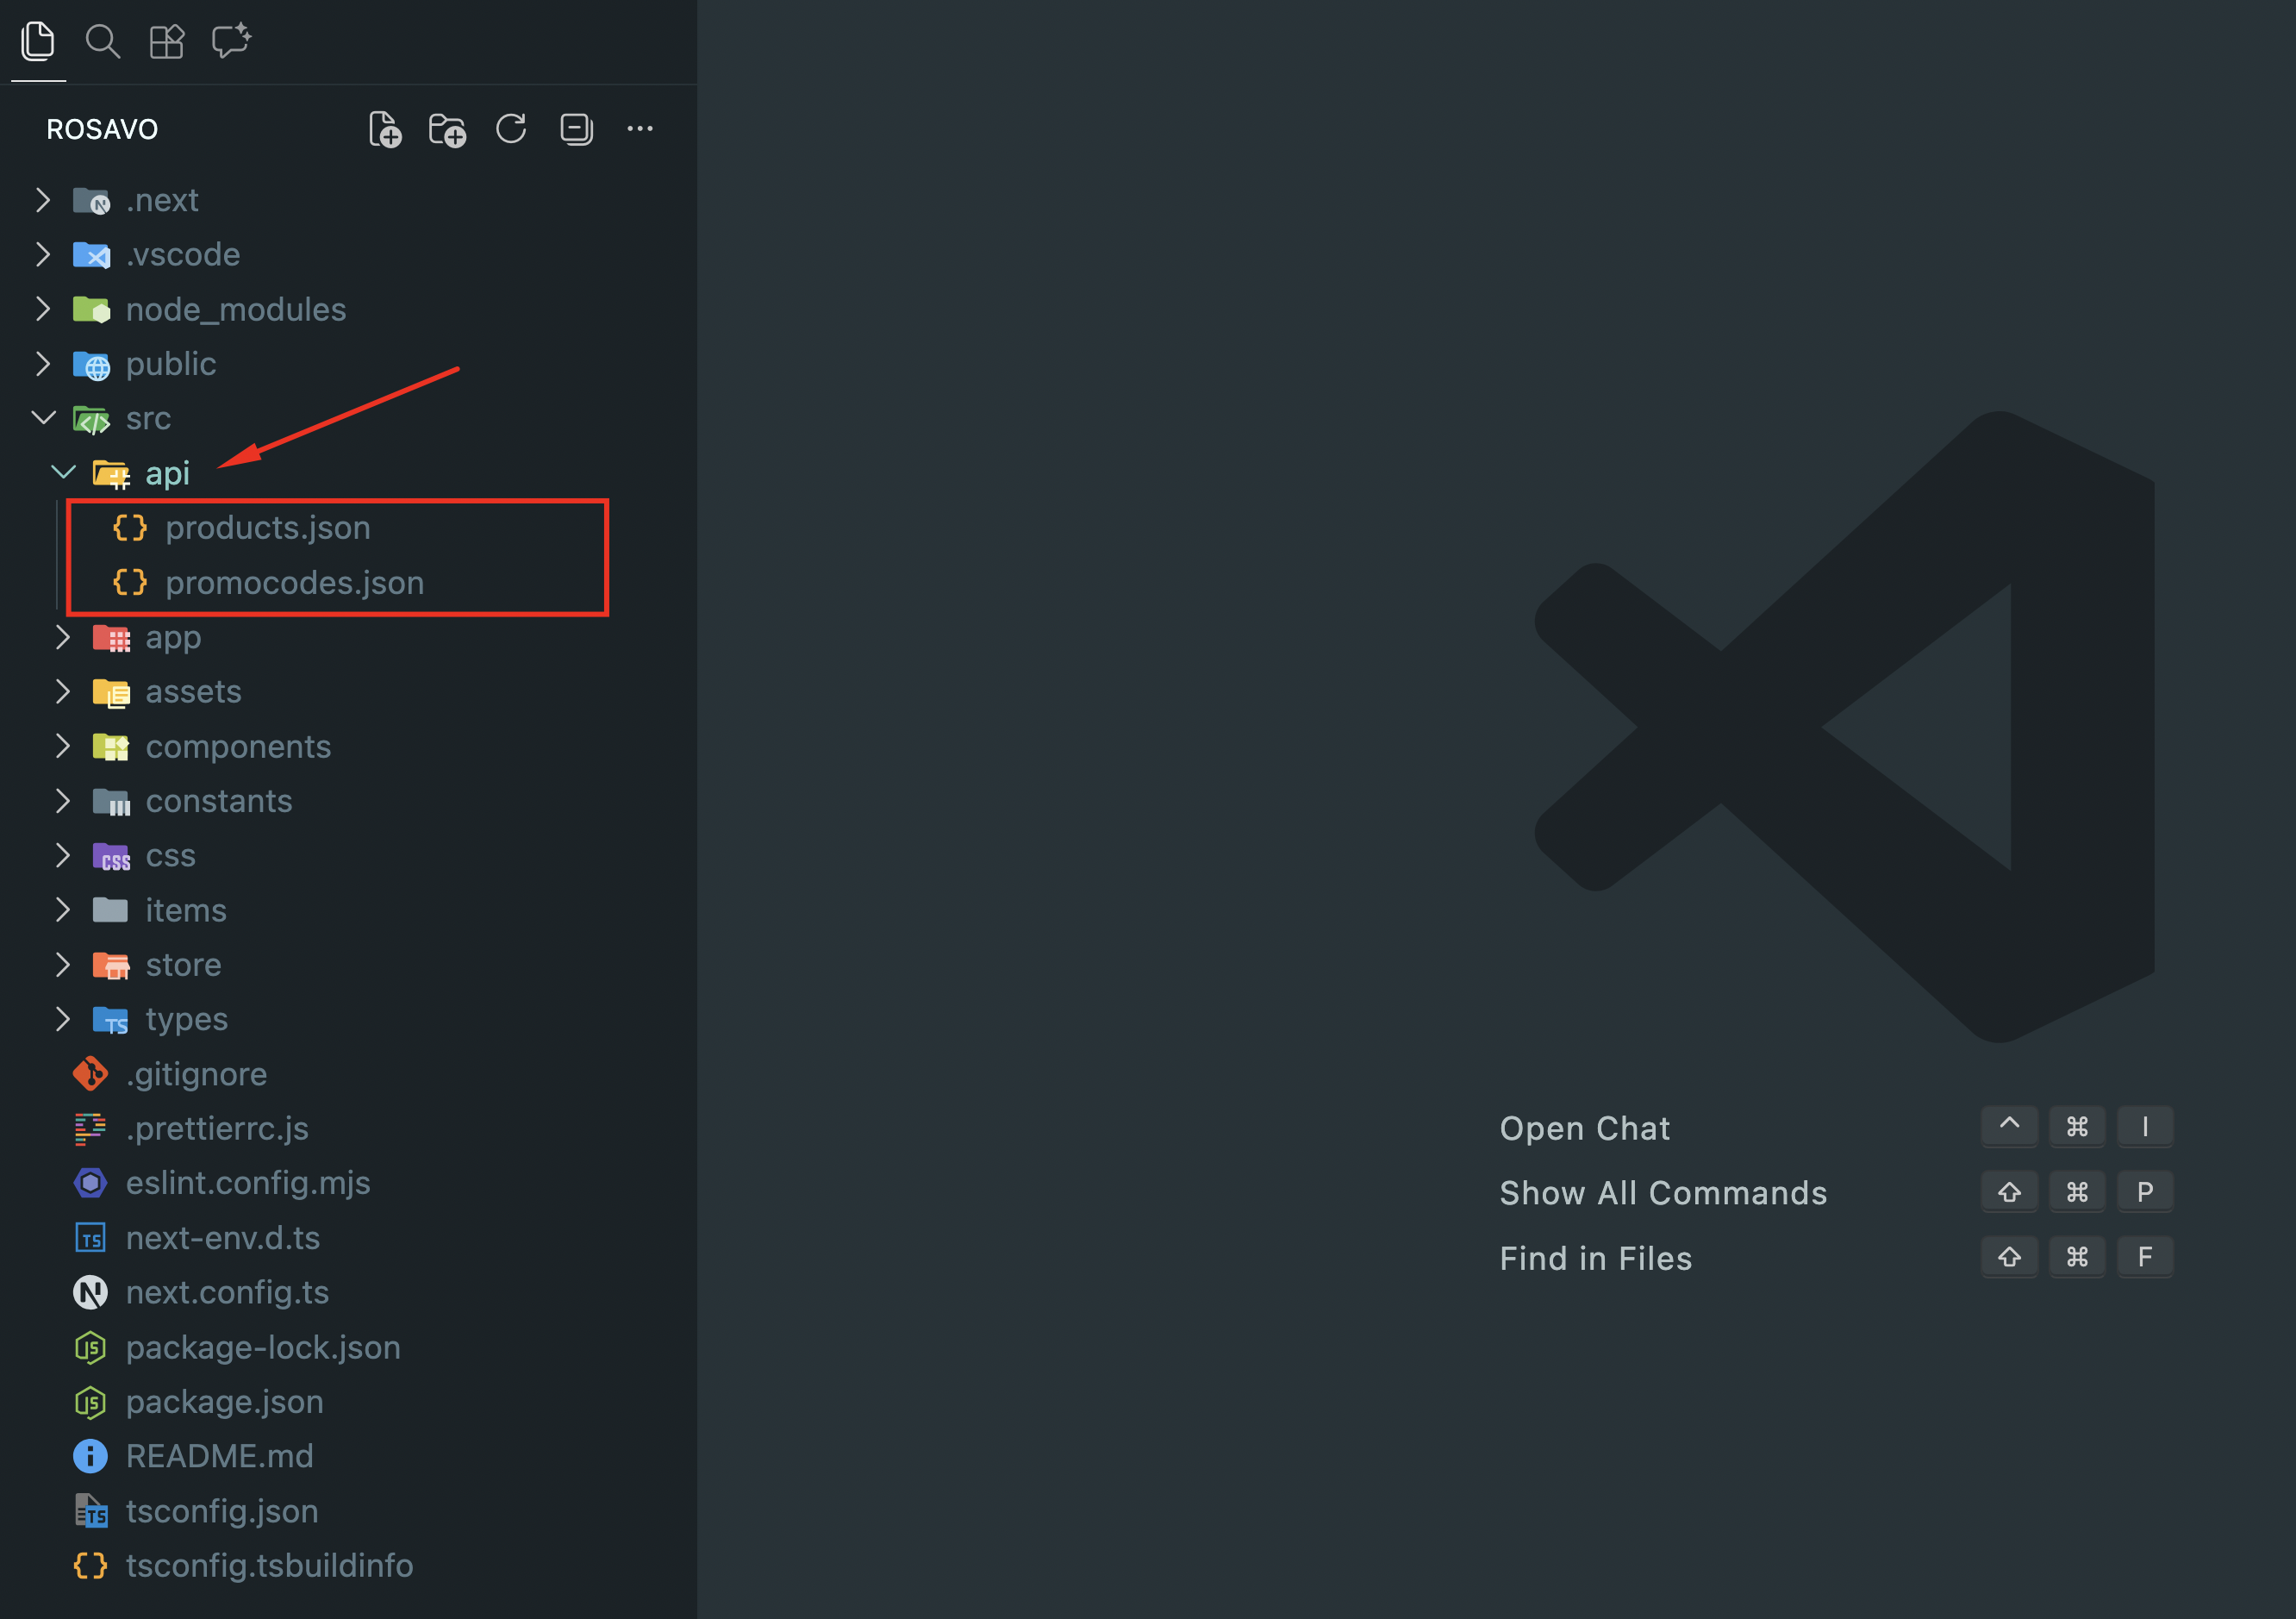
Task: Open the README.md file
Action: click(x=219, y=1456)
